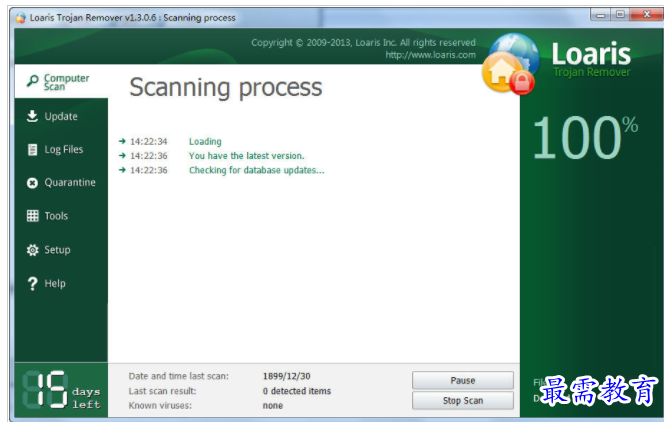Click the Quarantine circle-x icon
Screen dimensions: 664x422
pyautogui.click(x=32, y=183)
